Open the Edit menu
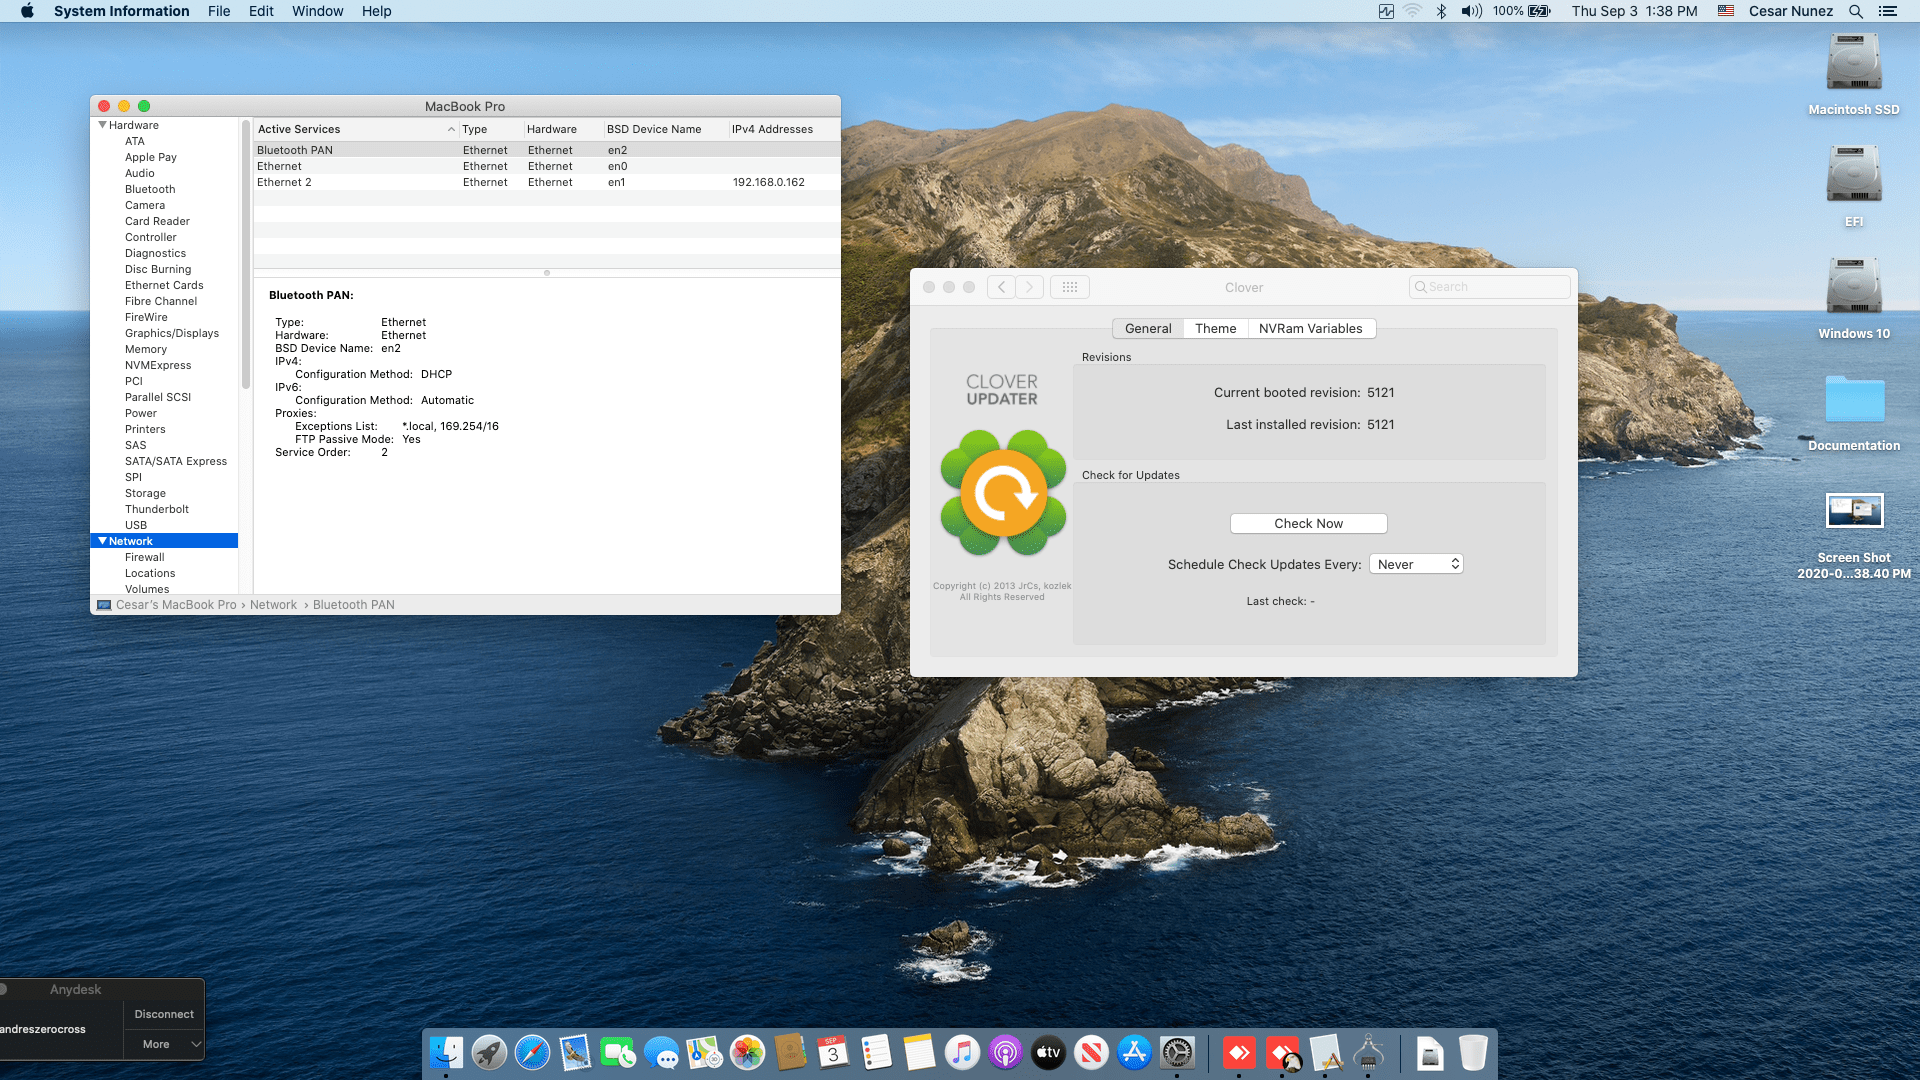The image size is (1920, 1080). pos(261,11)
